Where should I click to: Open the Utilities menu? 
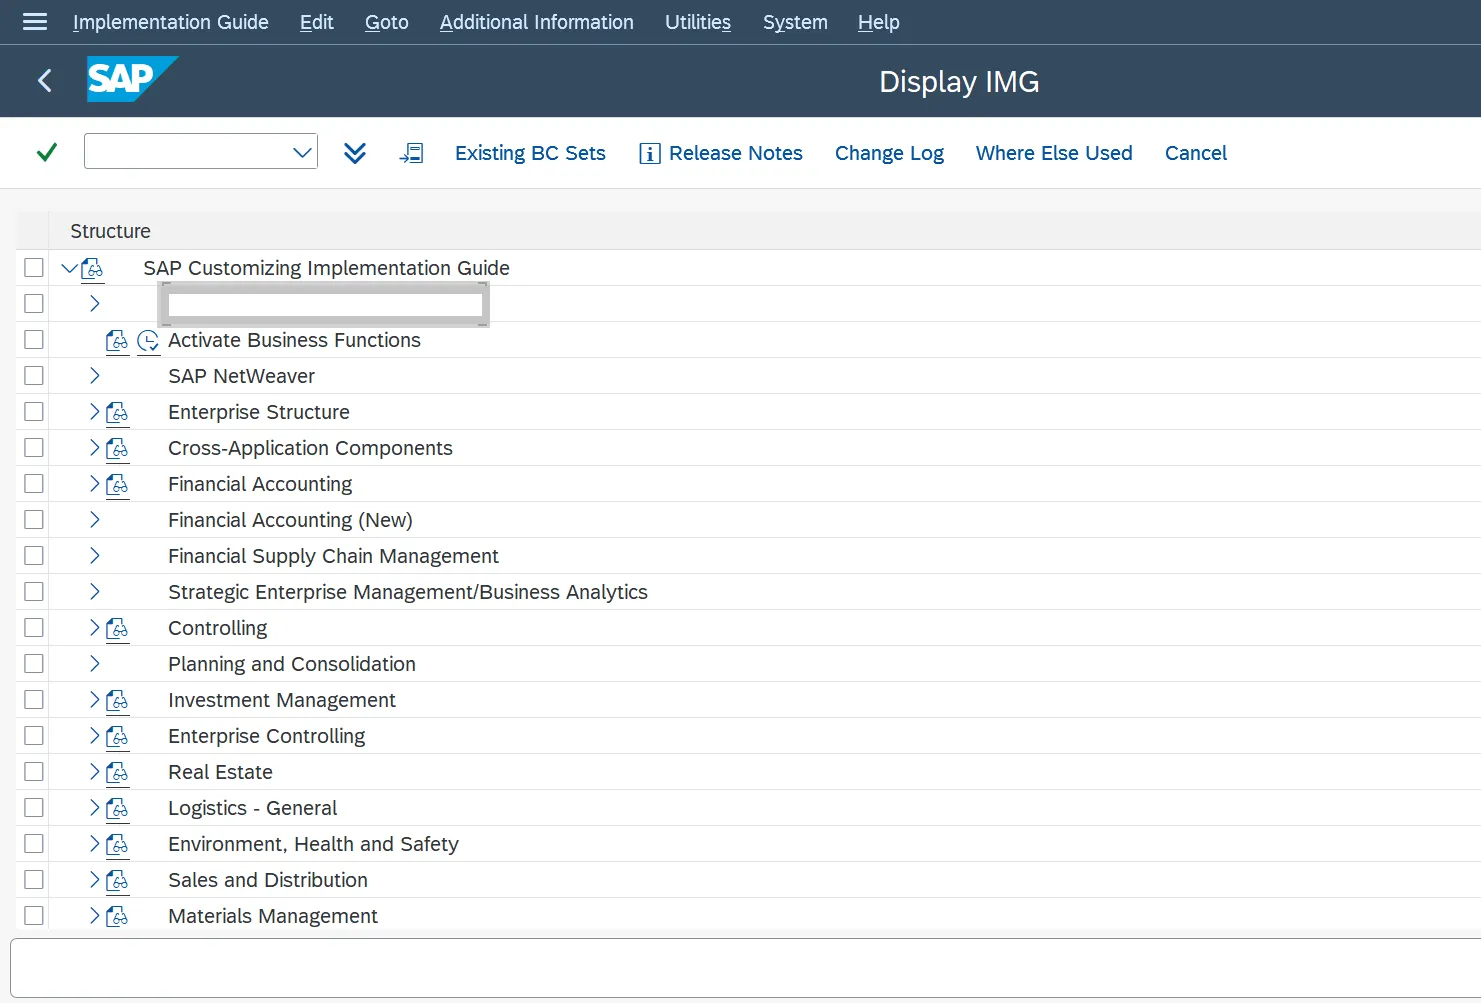697,22
